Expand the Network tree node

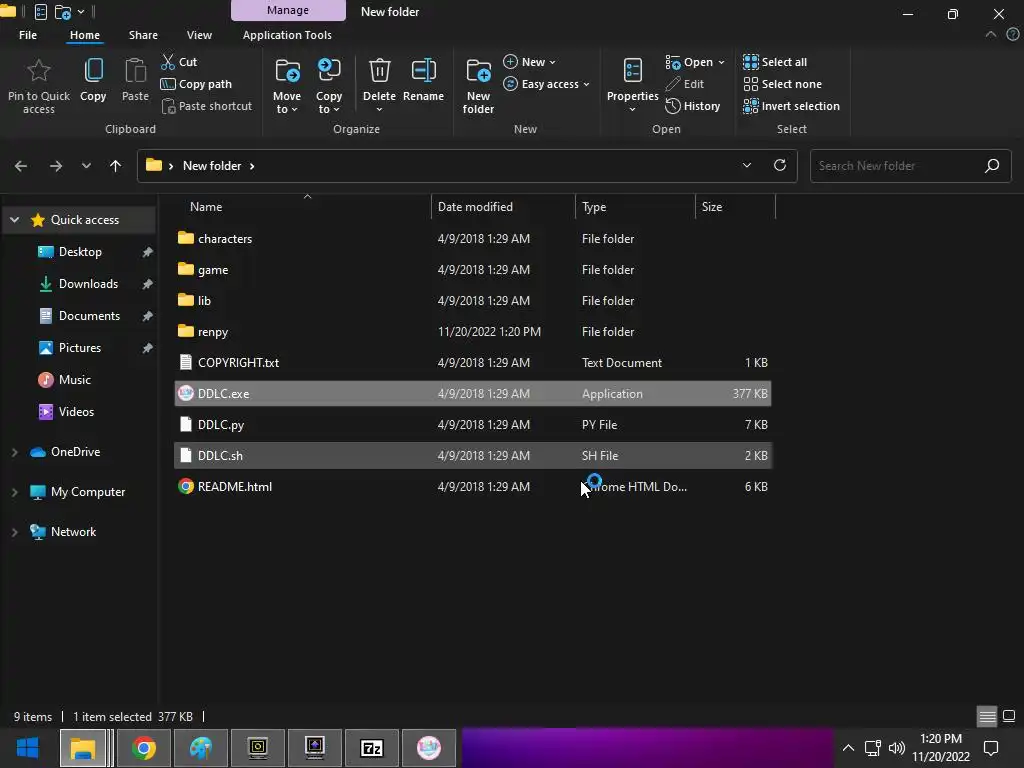tap(14, 532)
